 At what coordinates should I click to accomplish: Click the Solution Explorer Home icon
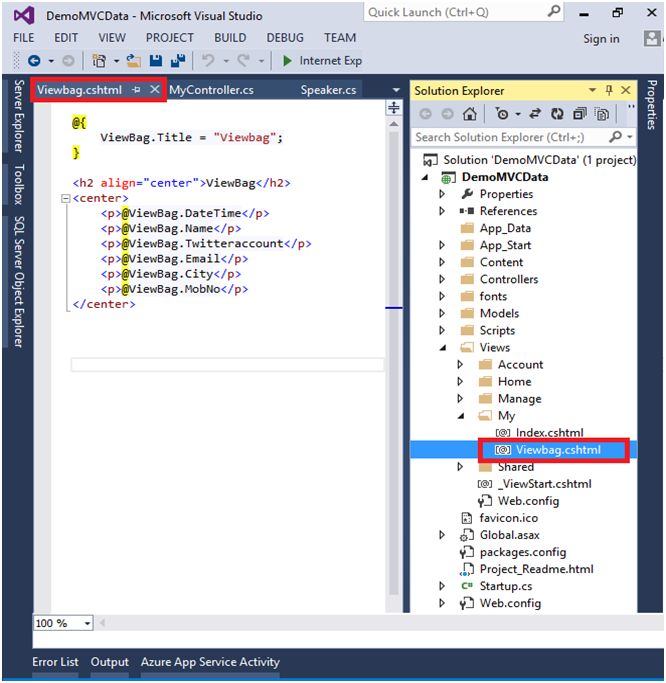point(470,114)
